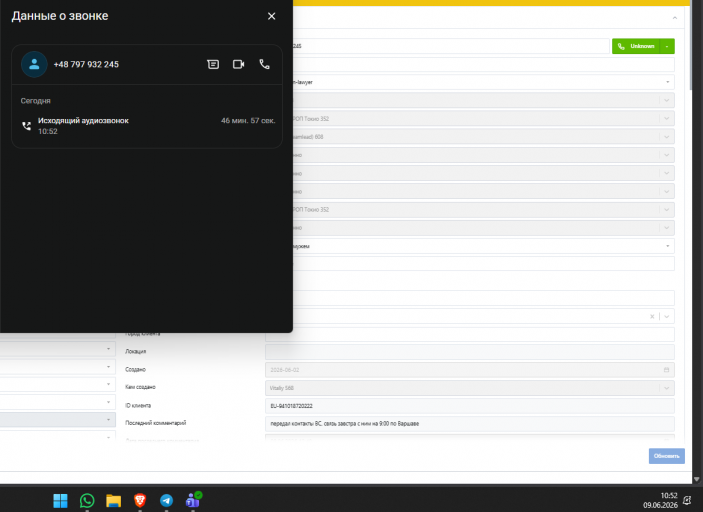Select the phone number +48 797 932 245
Screen dimensions: 703x512
pyautogui.click(x=86, y=65)
